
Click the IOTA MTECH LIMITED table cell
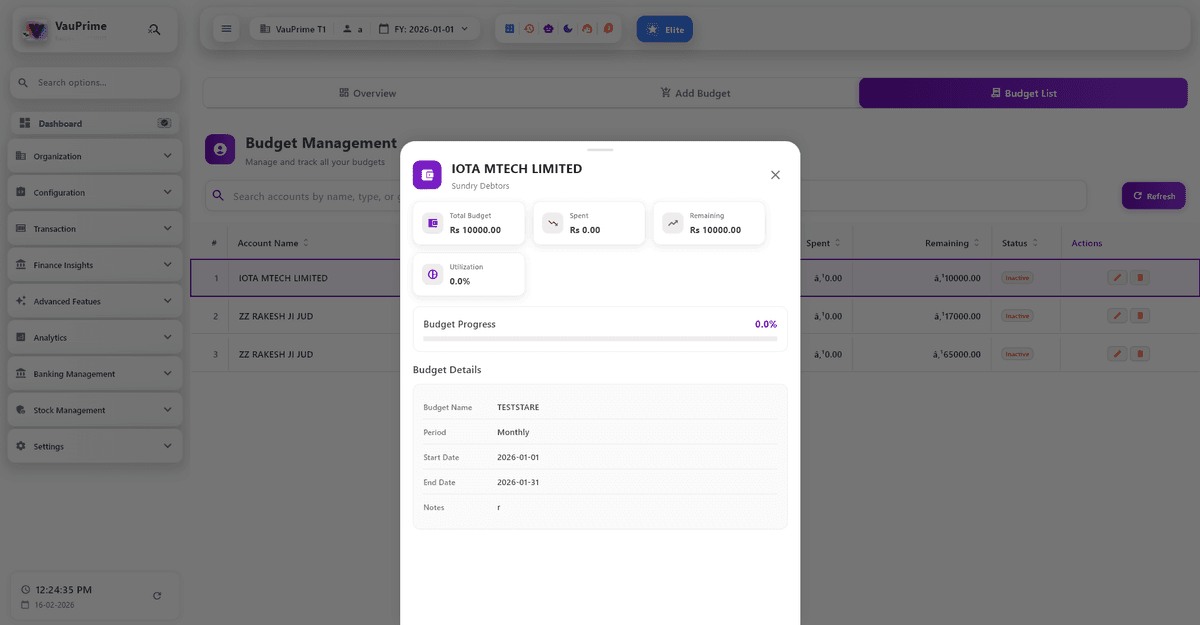click(x=283, y=278)
